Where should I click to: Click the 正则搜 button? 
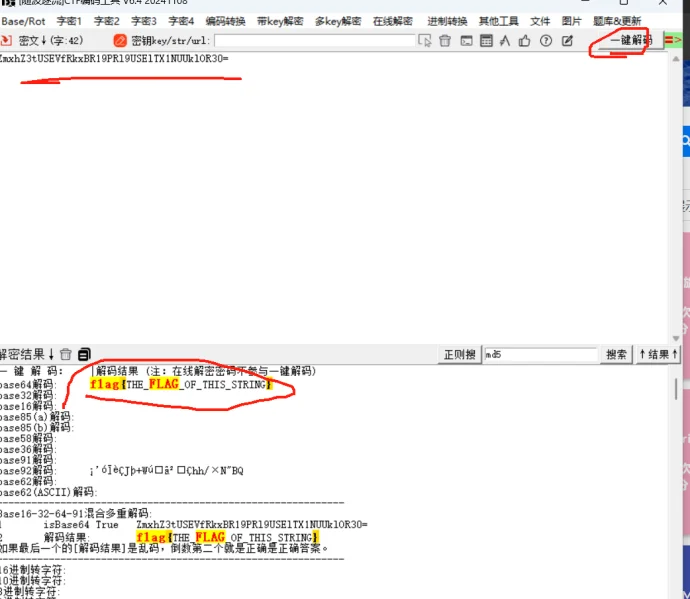click(x=460, y=354)
